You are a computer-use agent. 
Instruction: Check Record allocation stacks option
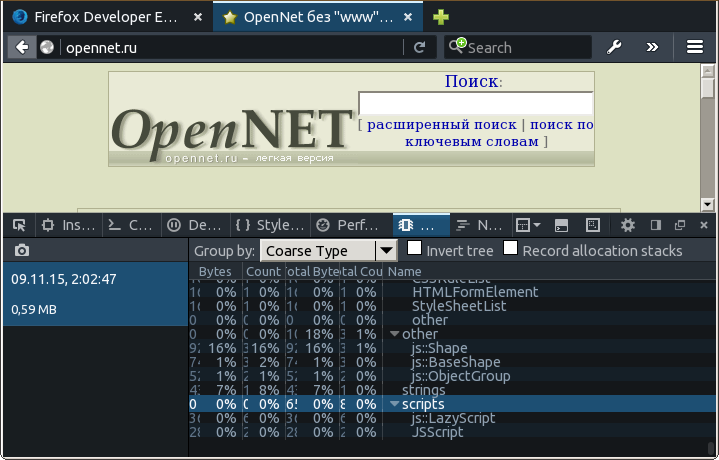pyautogui.click(x=511, y=249)
